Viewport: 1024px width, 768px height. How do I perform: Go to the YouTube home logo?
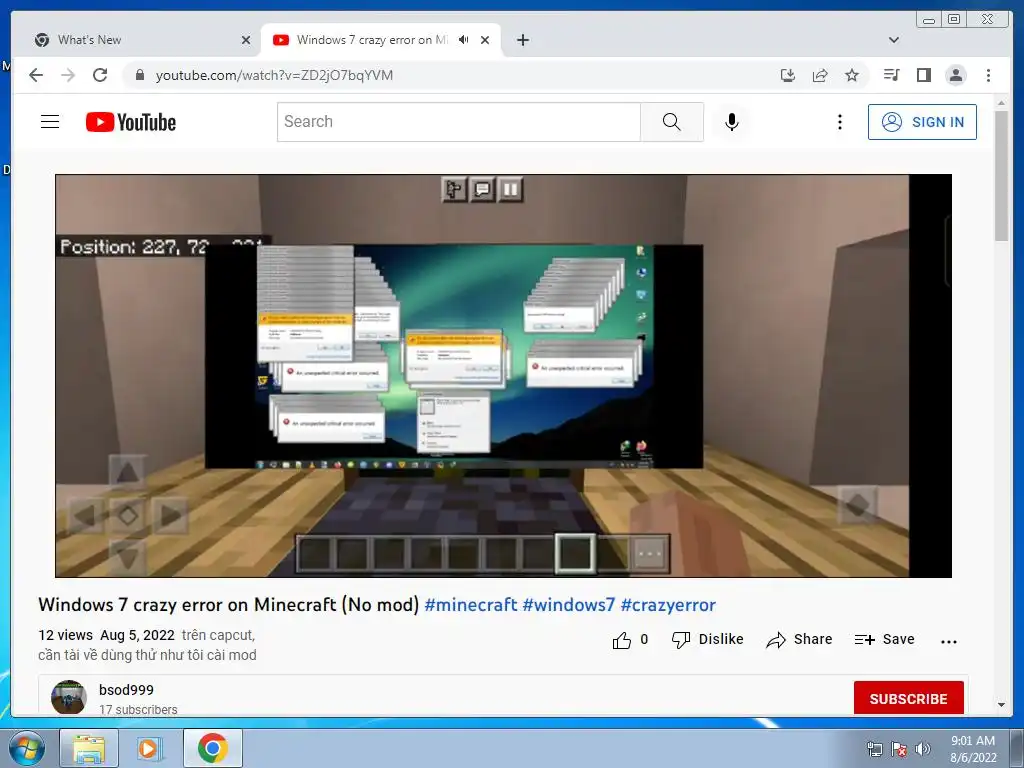point(131,122)
